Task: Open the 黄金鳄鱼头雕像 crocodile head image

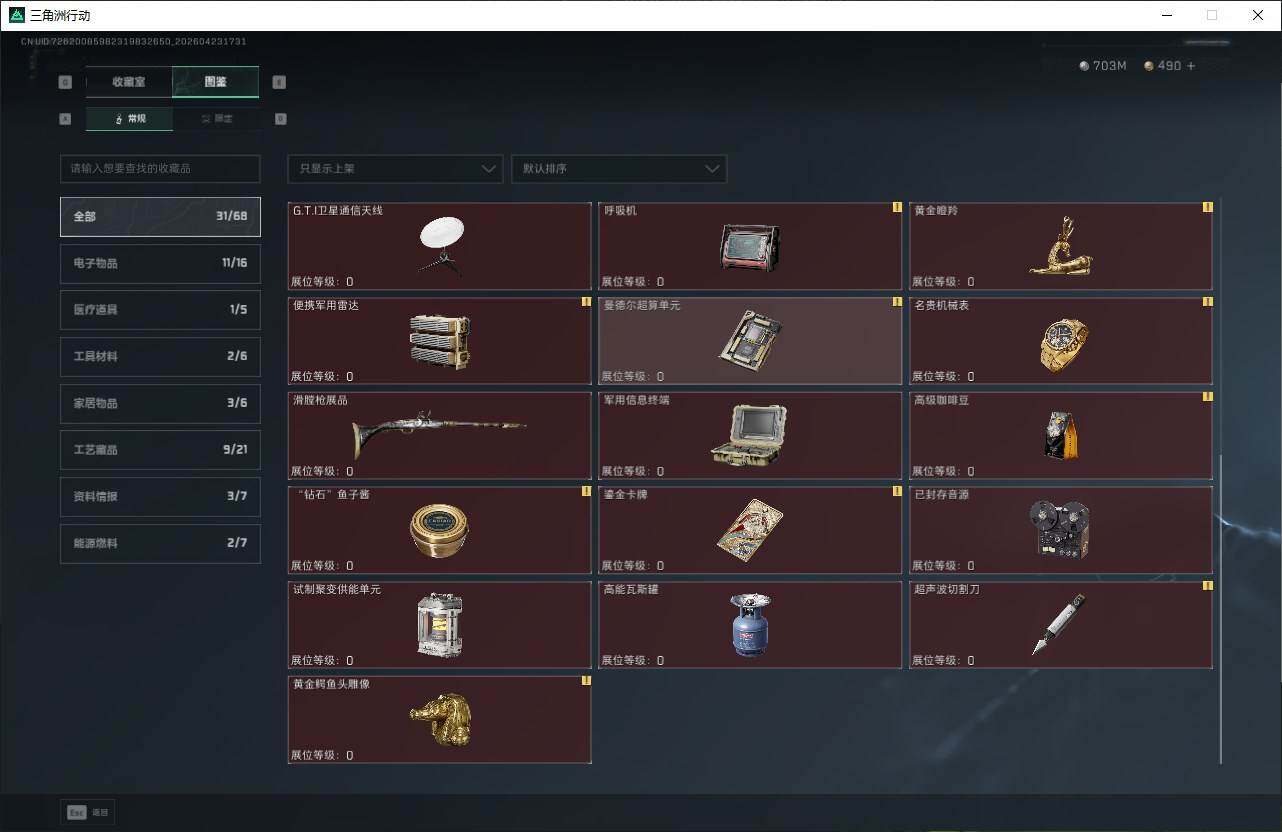Action: [440, 720]
